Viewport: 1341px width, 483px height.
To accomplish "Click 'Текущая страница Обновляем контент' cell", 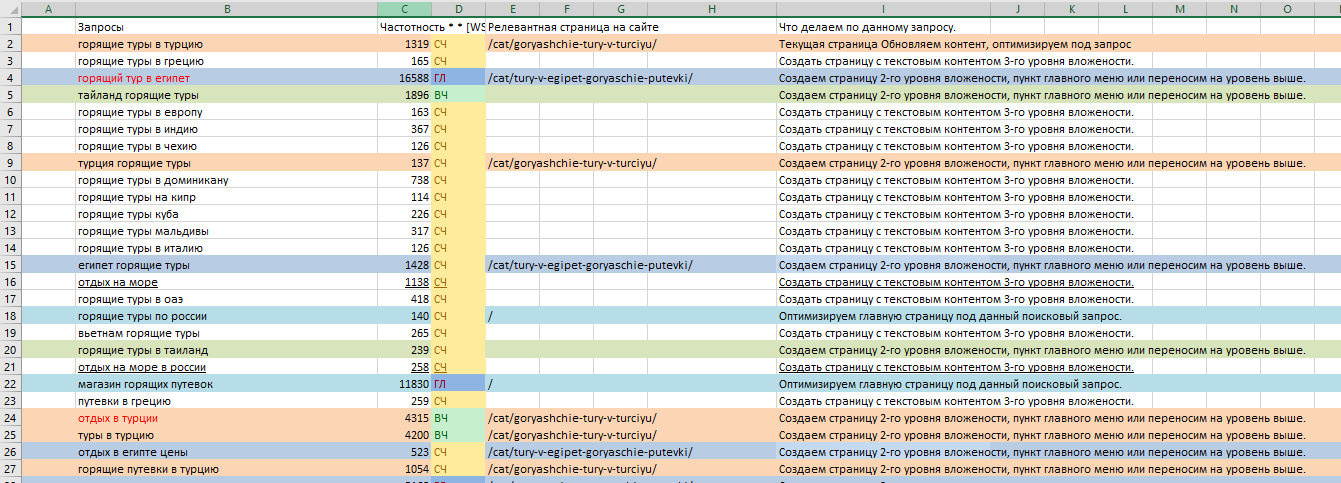I will coord(955,44).
